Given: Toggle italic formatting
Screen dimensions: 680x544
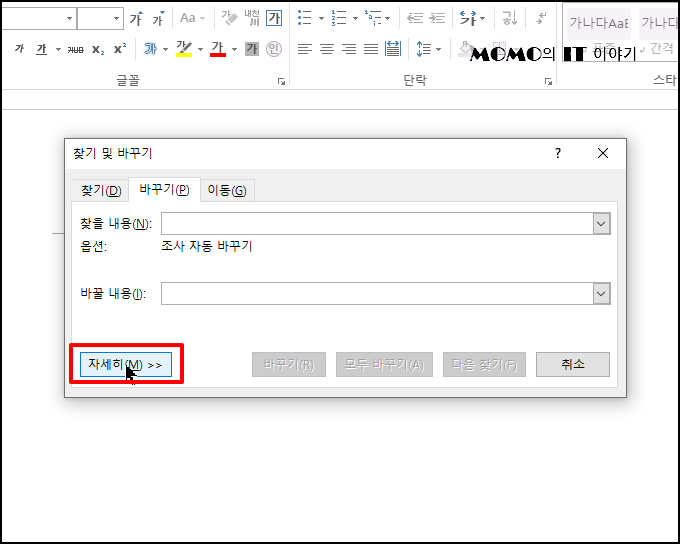Looking at the screenshot, I should tap(19, 49).
